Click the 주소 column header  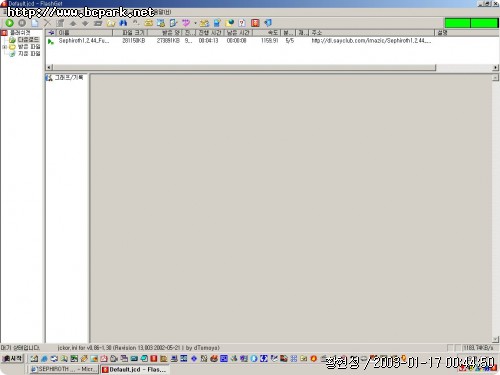(372, 33)
